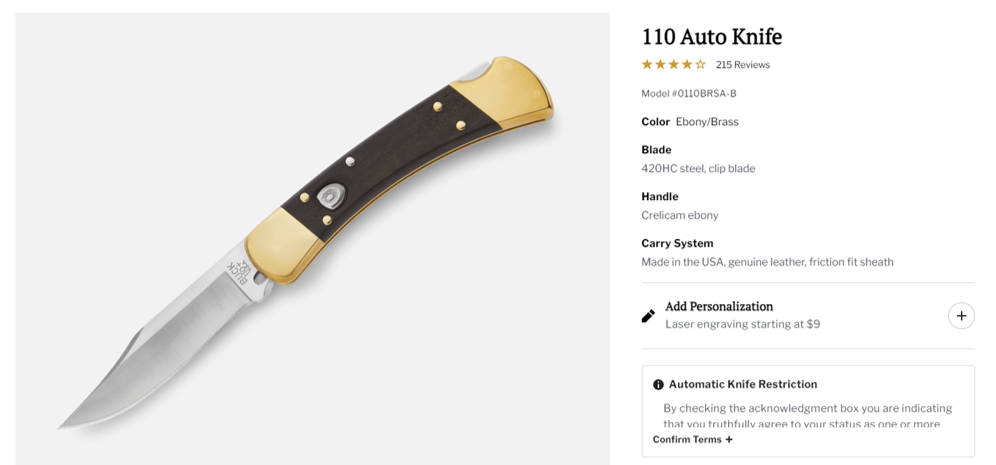This screenshot has height=465, width=996.
Task: Click the empty fifth star in the rating
Action: 700,64
